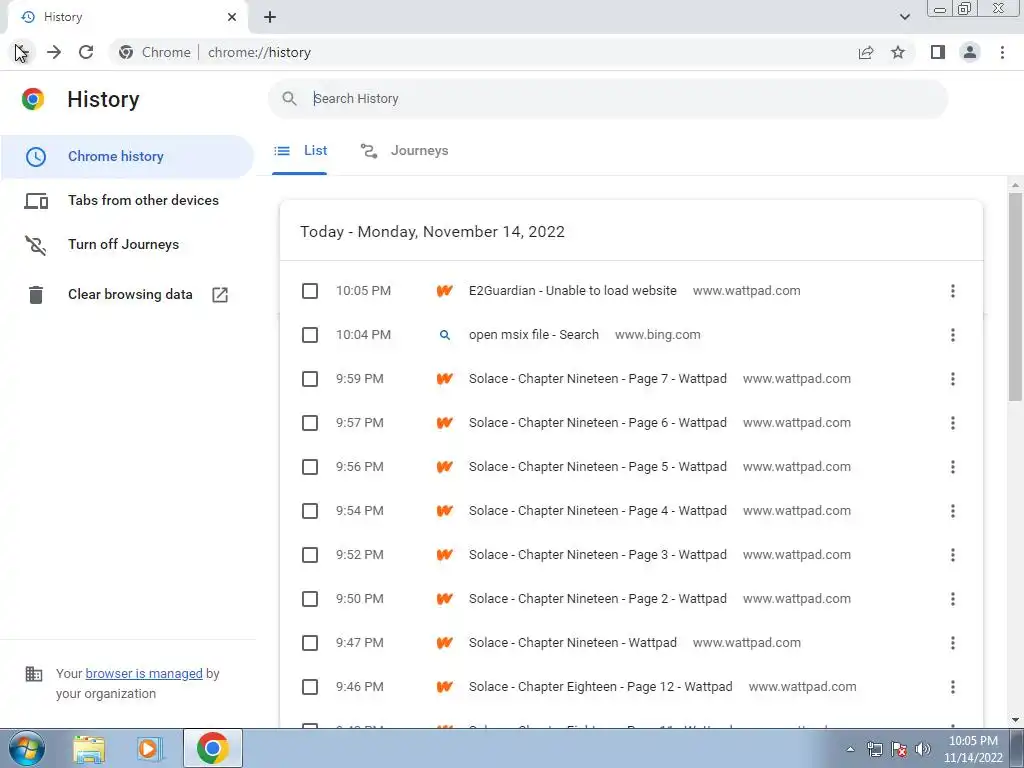The image size is (1024, 768).
Task: Check the open msix file entry
Action: click(310, 335)
